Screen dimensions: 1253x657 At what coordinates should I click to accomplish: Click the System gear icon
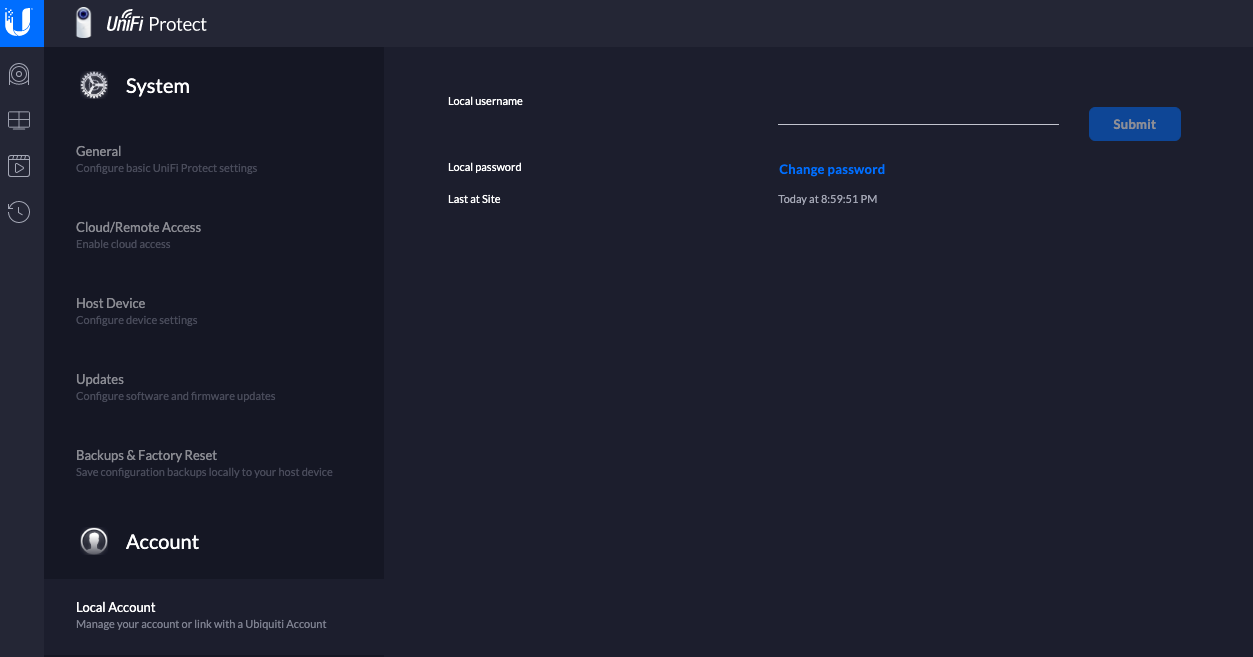point(94,86)
